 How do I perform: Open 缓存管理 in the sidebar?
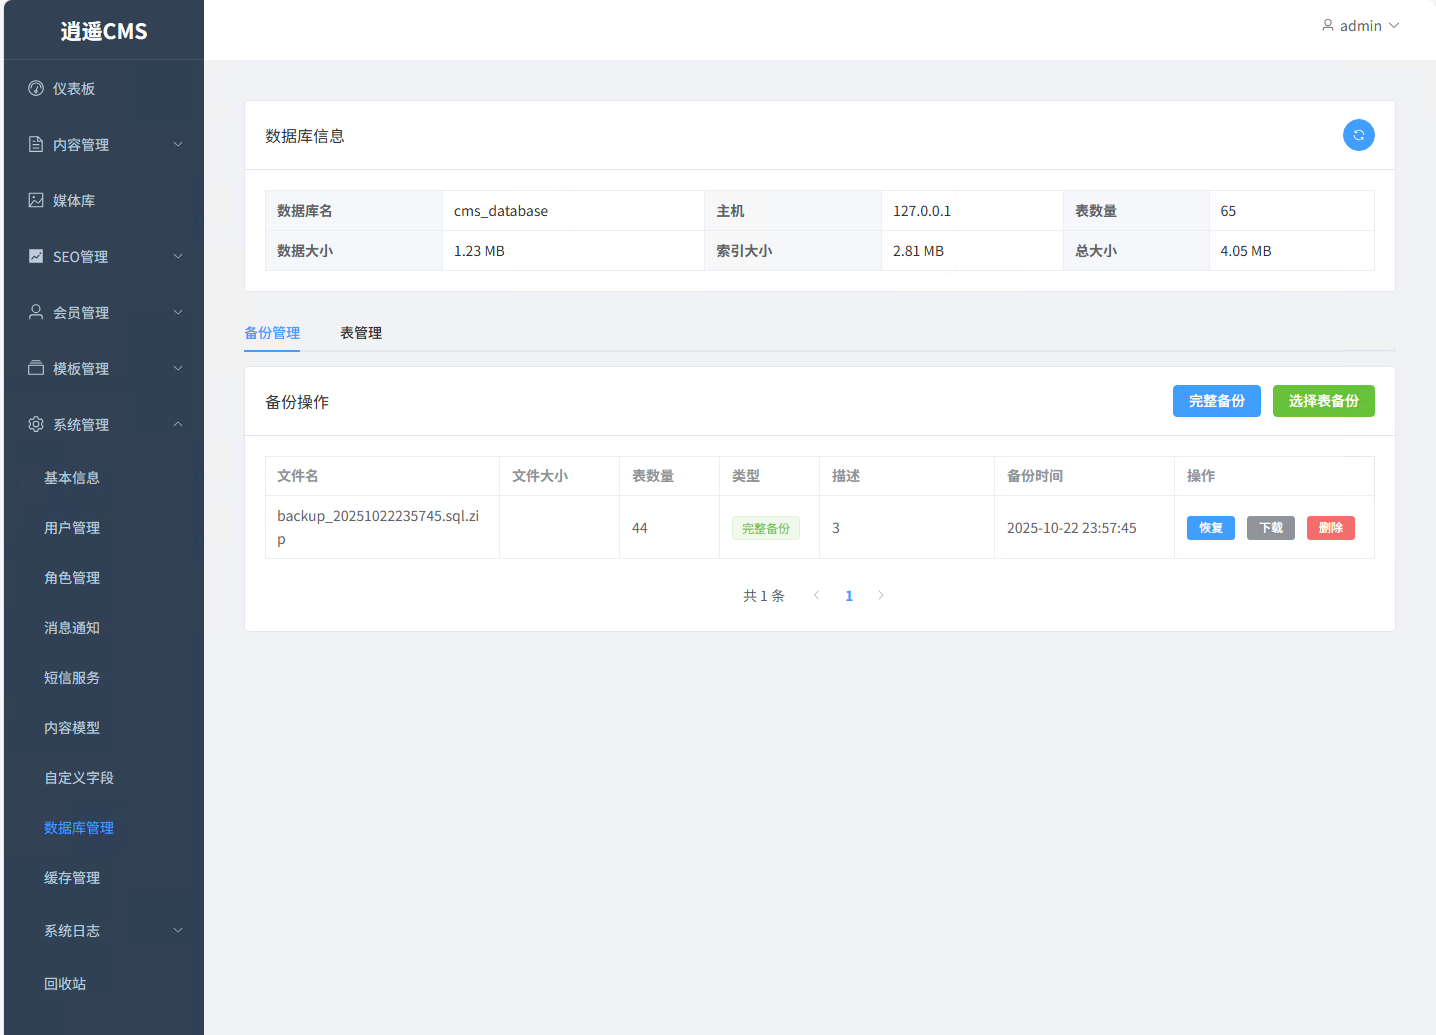point(72,878)
